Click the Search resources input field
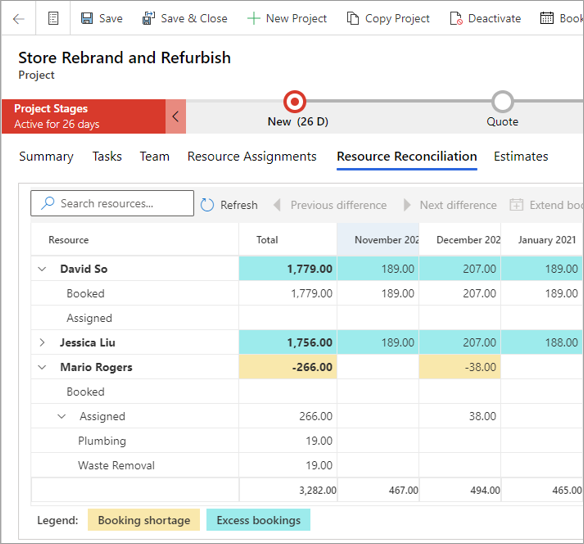Screen dimensions: 584x544 coord(112,203)
